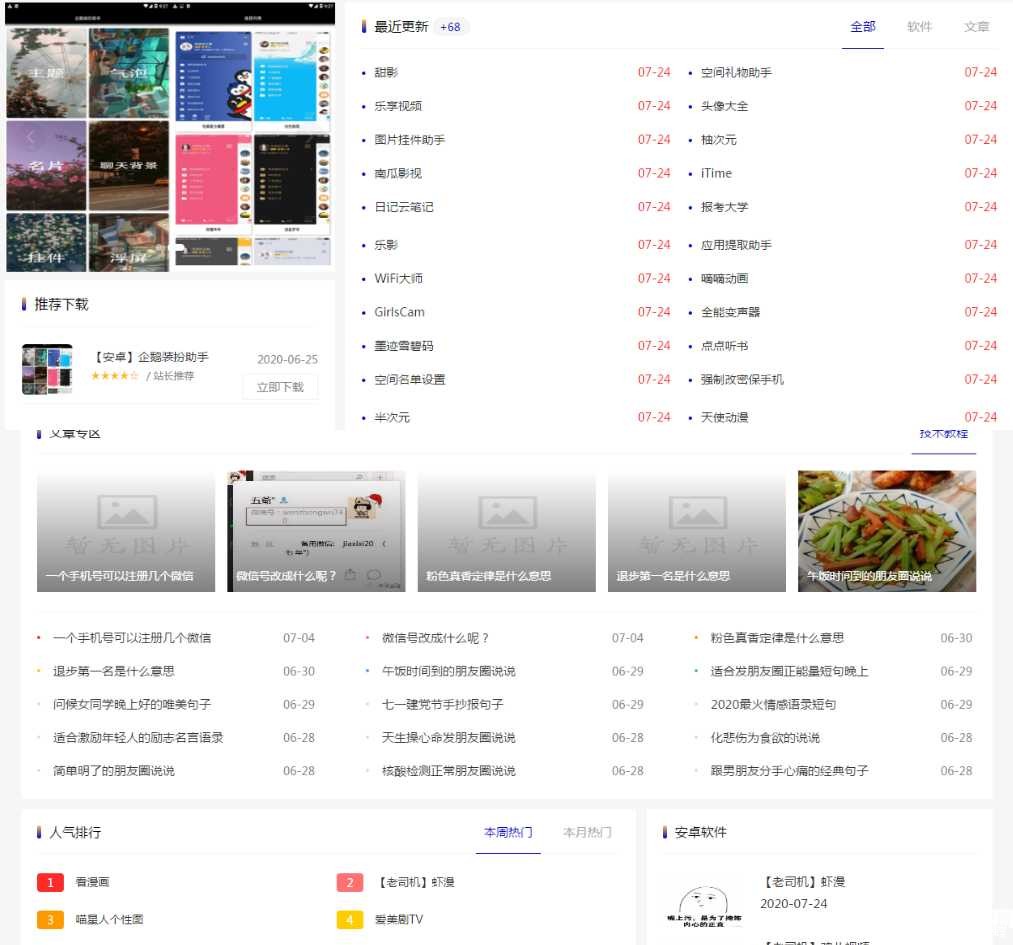The image size is (1013, 945).
Task: Open article 一个手机号可以注册几个微信 in list
Action: click(x=132, y=638)
